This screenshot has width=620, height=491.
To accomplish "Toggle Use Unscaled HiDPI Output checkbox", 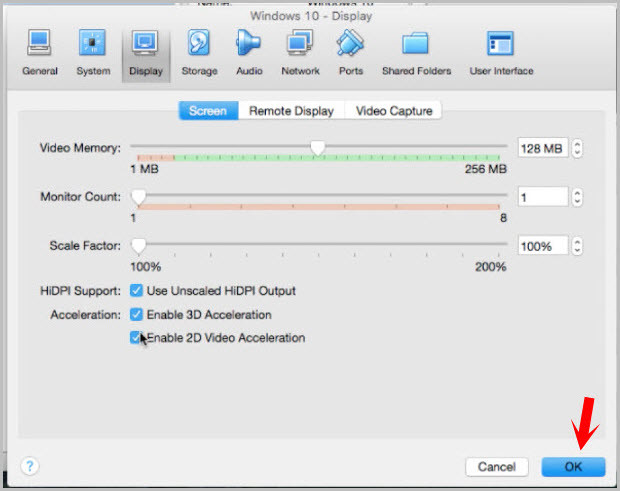I will click(x=136, y=291).
